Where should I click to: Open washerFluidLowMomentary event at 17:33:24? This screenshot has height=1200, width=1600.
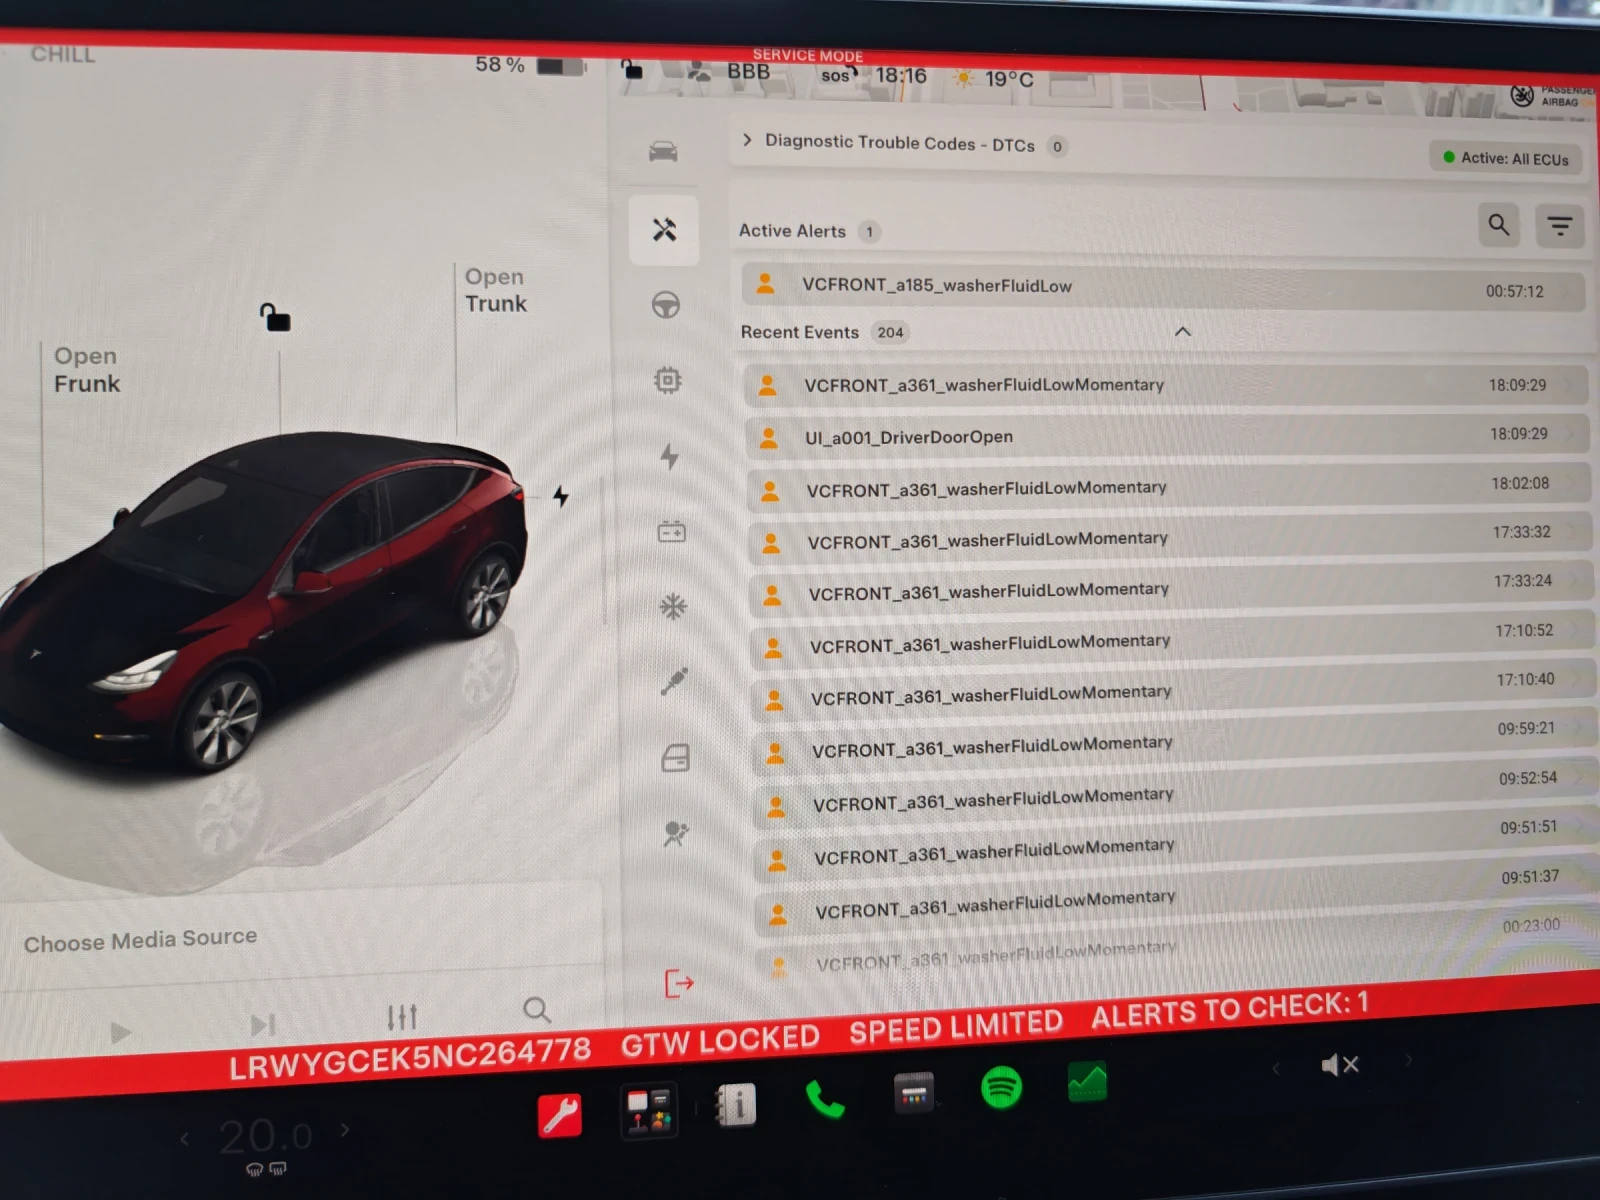coord(1170,588)
